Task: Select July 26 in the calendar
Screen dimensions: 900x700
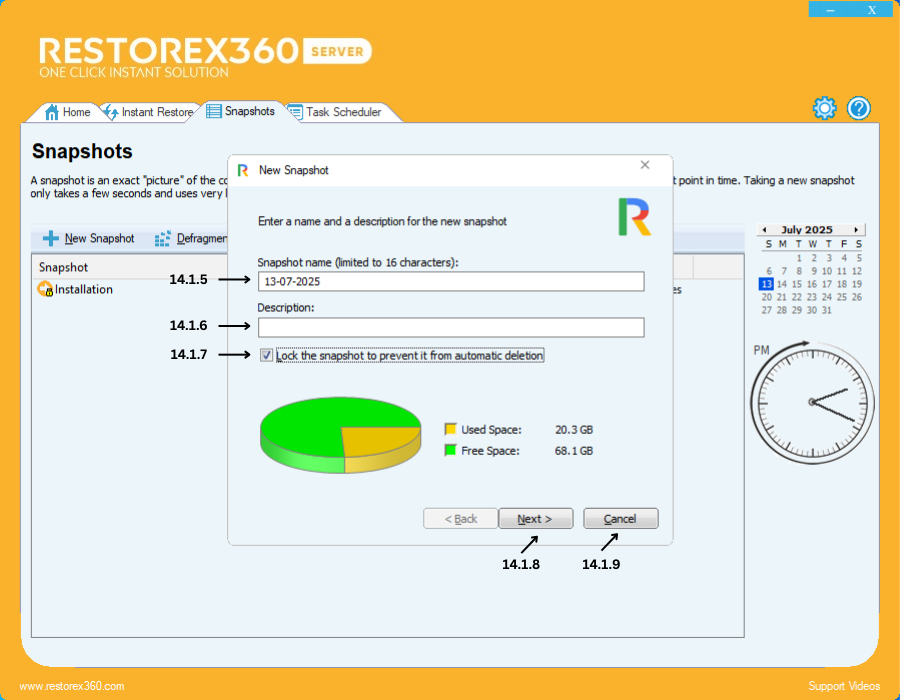Action: (857, 297)
